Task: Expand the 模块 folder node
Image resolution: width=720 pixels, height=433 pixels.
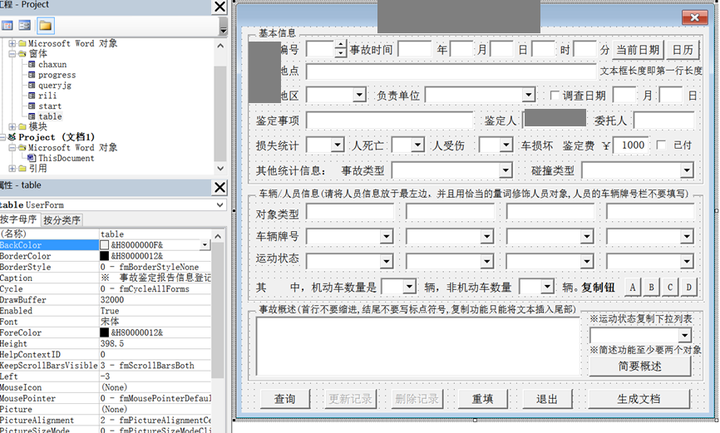Action: [x=12, y=127]
